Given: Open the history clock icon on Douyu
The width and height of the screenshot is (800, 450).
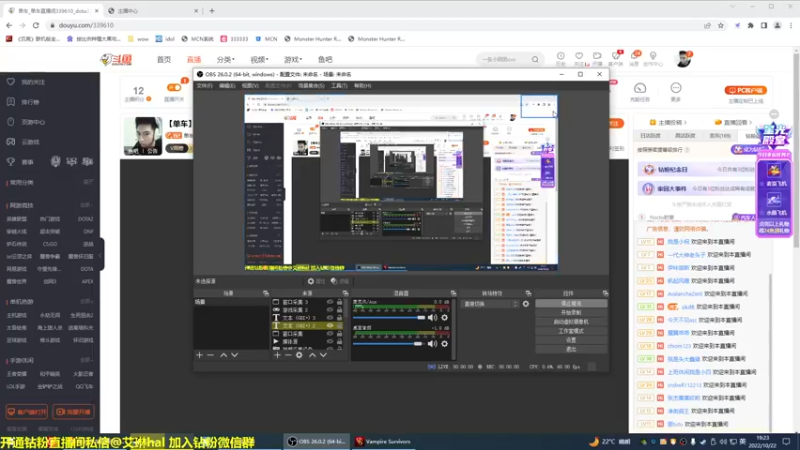Looking at the screenshot, I should pos(560,56).
